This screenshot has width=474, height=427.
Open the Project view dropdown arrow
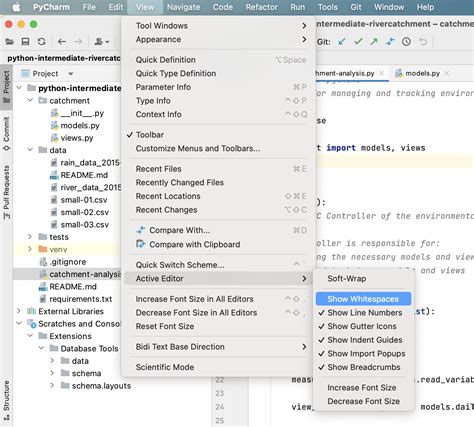71,74
